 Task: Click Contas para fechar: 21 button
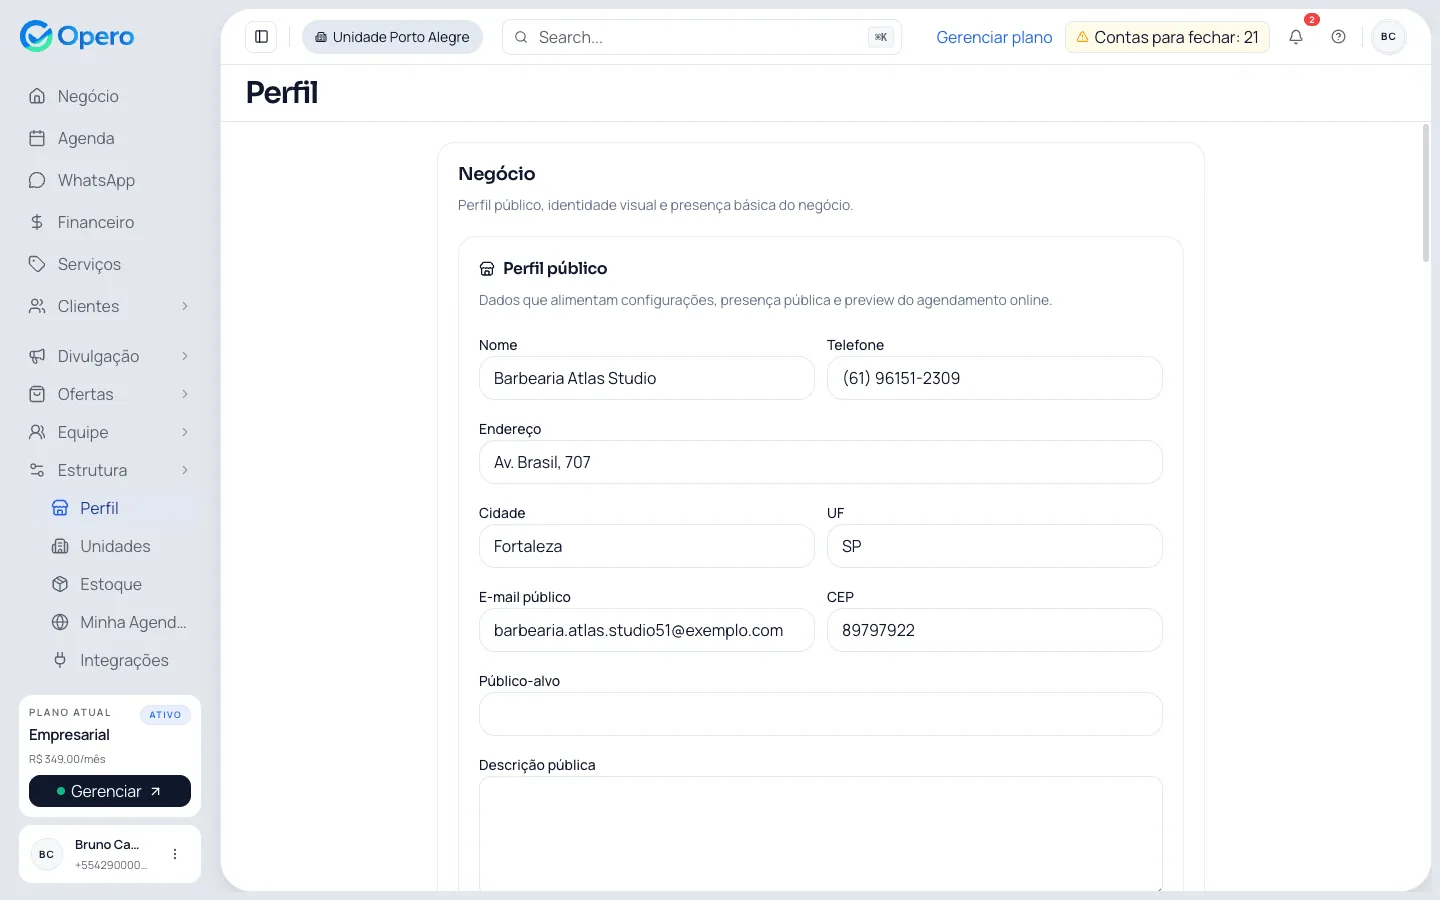click(1167, 37)
